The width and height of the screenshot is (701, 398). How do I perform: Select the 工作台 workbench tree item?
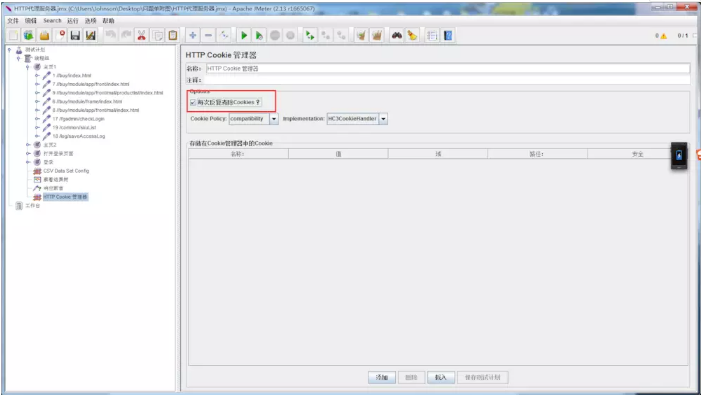(x=33, y=206)
